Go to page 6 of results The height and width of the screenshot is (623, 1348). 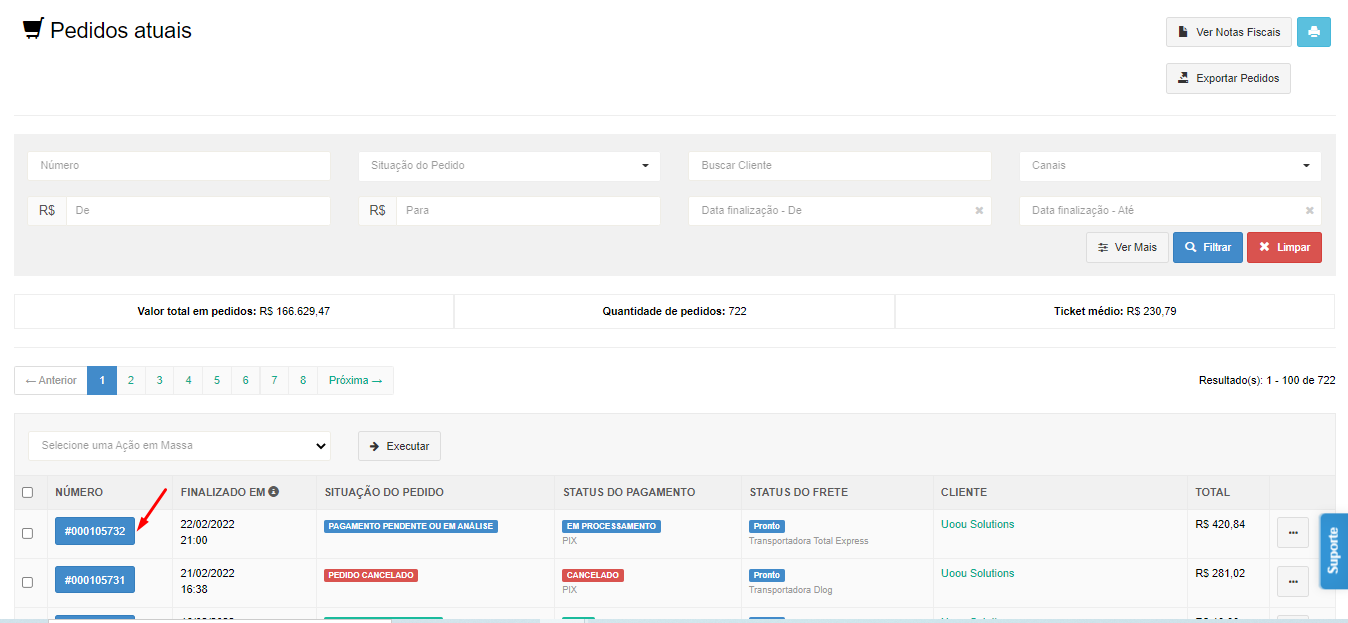pyautogui.click(x=246, y=380)
